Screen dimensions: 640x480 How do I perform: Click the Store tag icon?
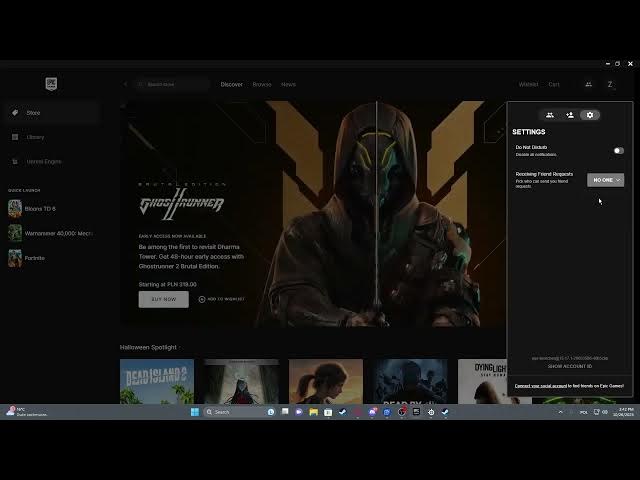15,113
